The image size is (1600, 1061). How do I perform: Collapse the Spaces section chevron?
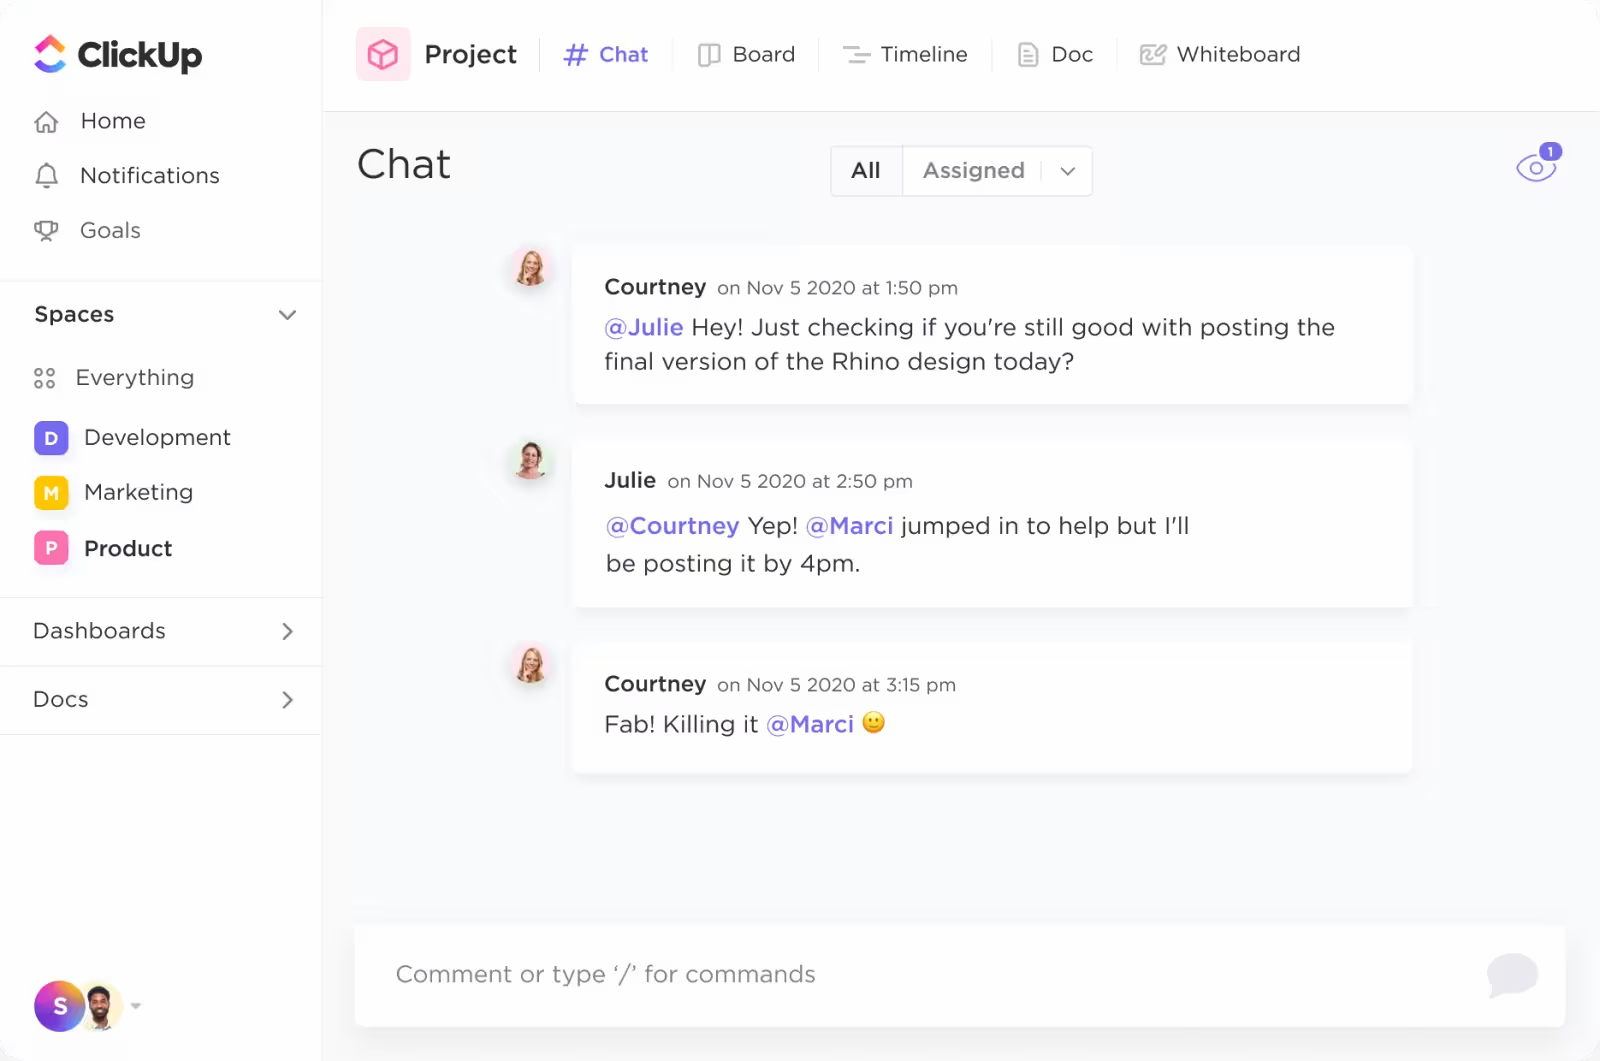tap(288, 314)
